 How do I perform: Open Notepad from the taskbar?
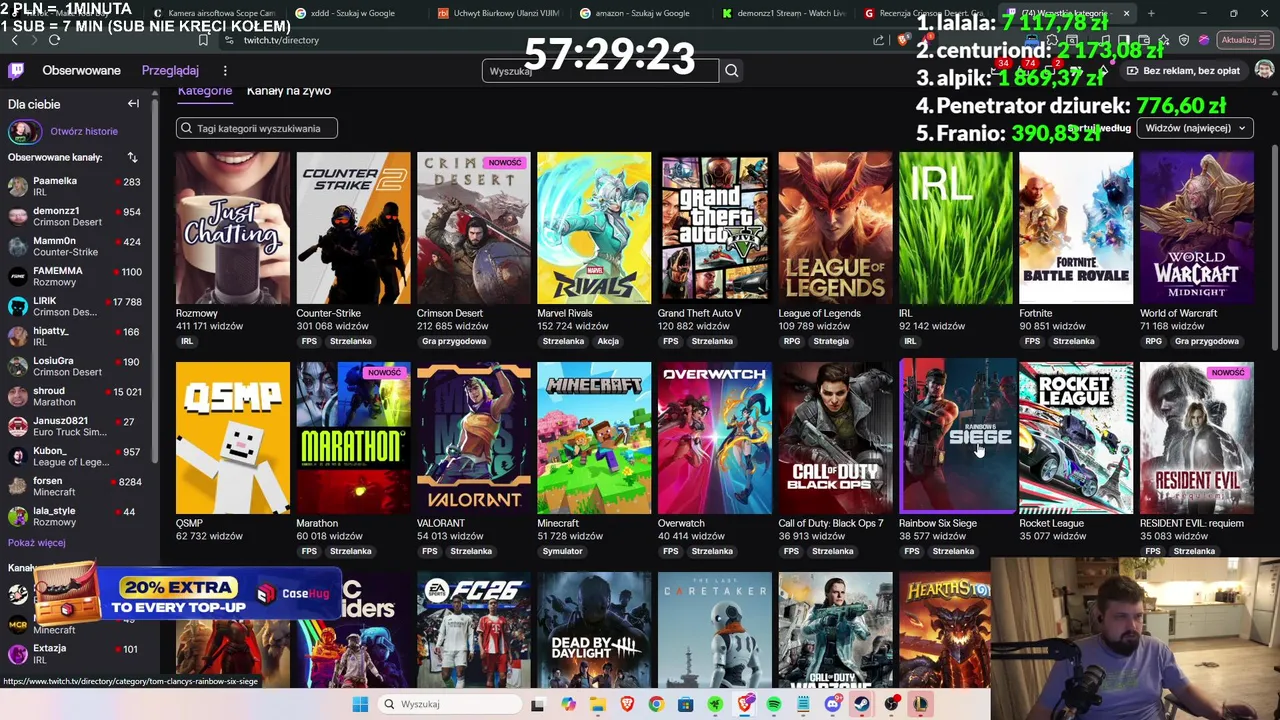pos(803,704)
